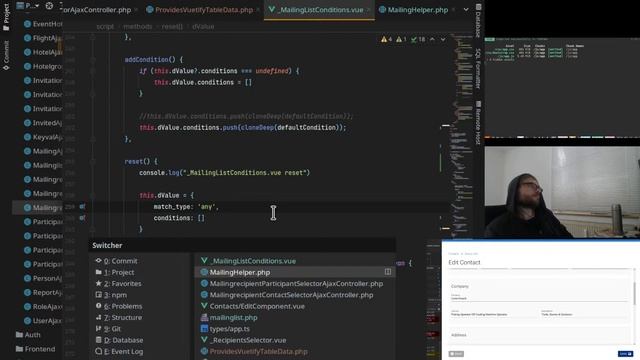Viewport: 640px width, 360px height.
Task: Open the Database tool window on right stripe
Action: click(x=478, y=20)
